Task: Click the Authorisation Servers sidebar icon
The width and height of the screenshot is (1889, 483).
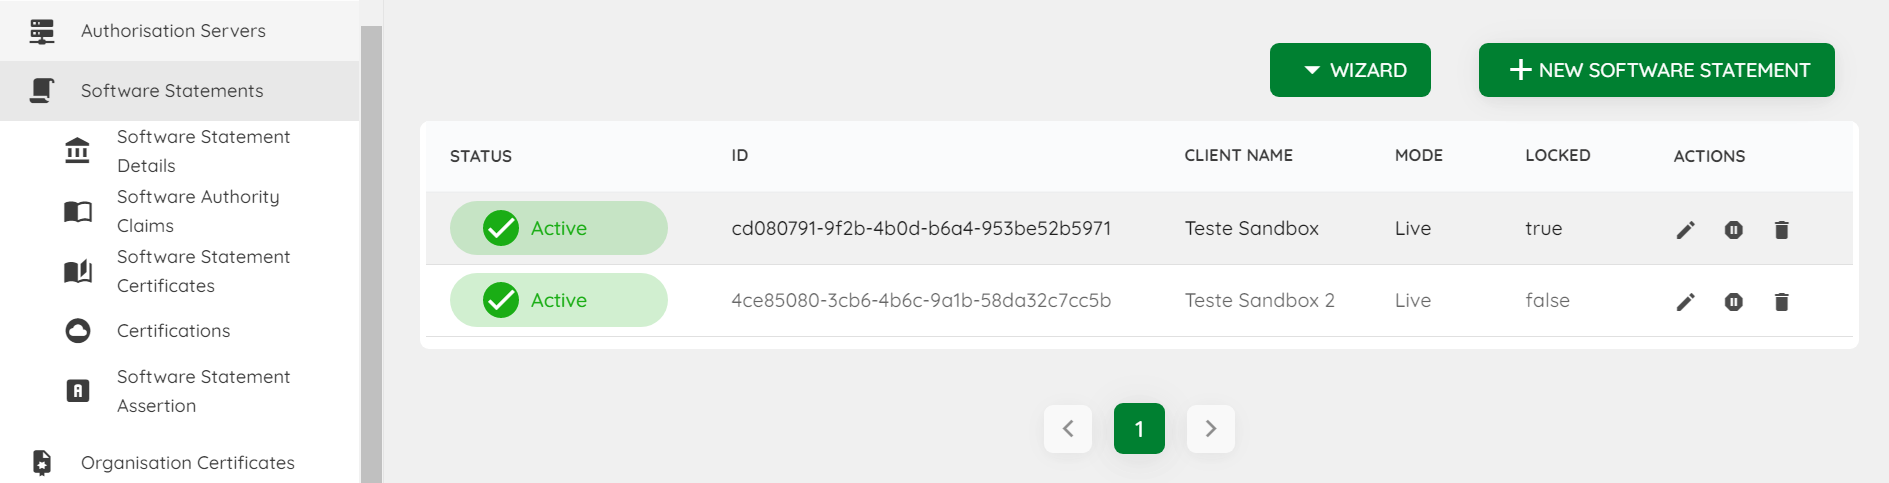Action: tap(42, 32)
